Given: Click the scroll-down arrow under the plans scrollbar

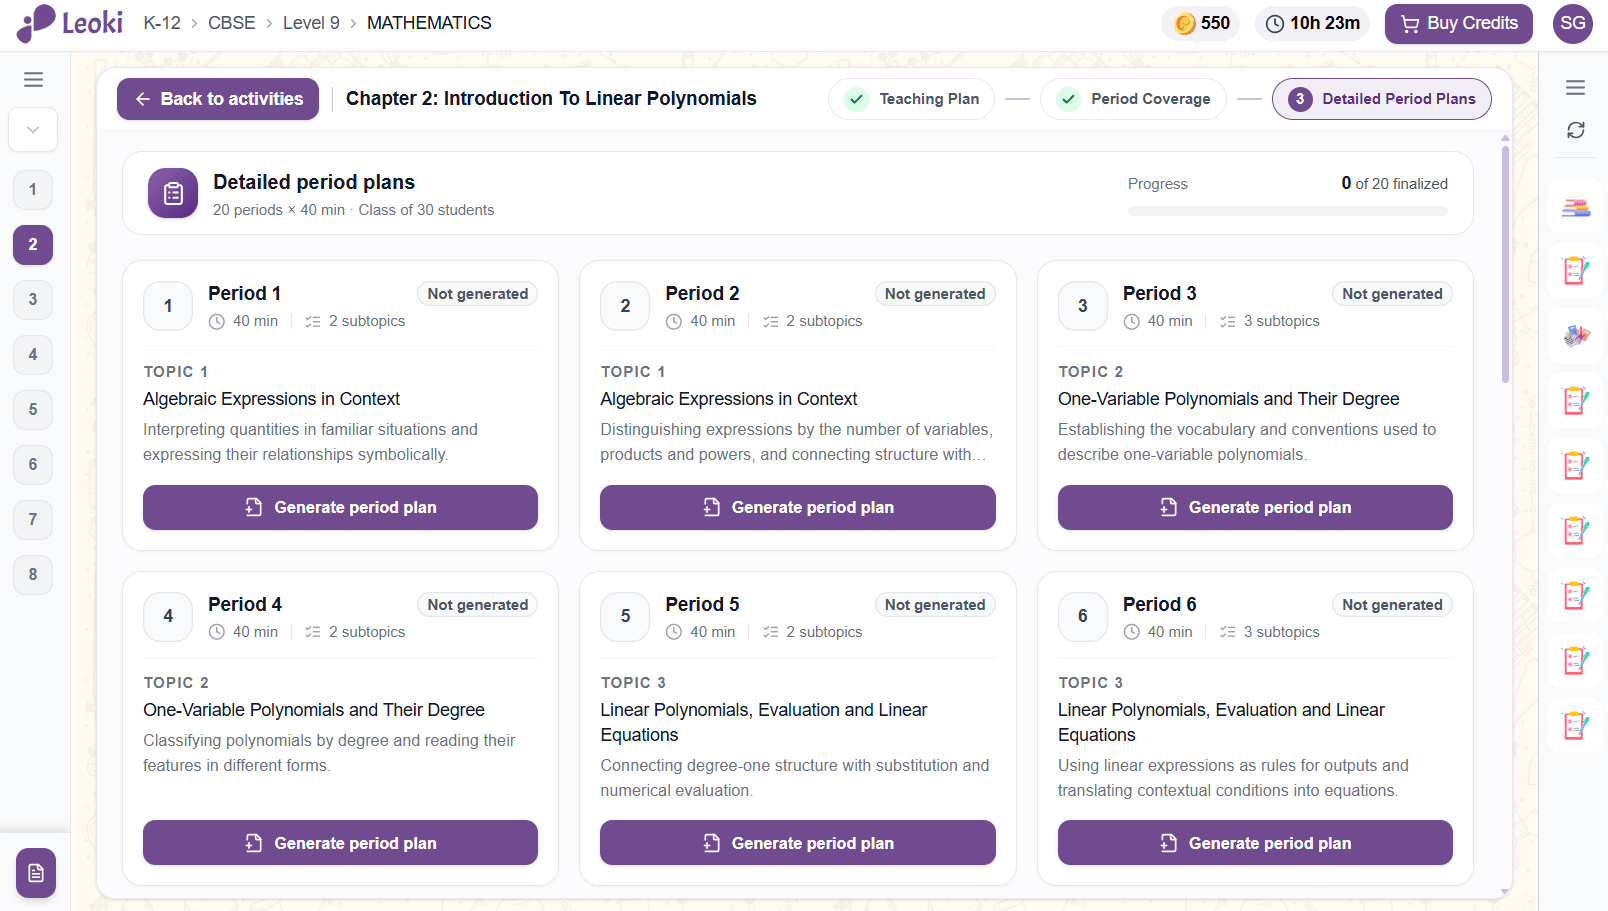Looking at the screenshot, I should tap(1505, 891).
